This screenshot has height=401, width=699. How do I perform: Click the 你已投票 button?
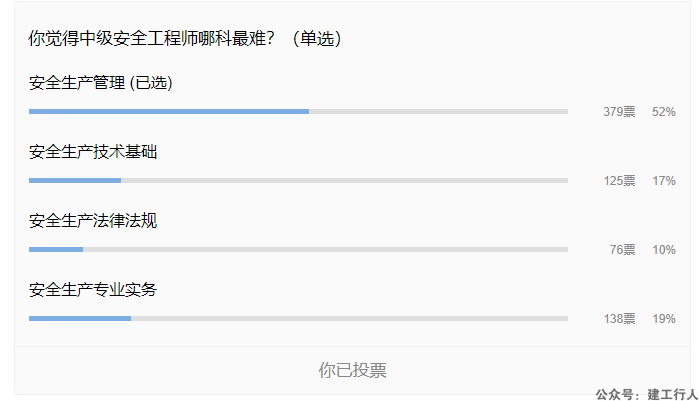pos(352,370)
